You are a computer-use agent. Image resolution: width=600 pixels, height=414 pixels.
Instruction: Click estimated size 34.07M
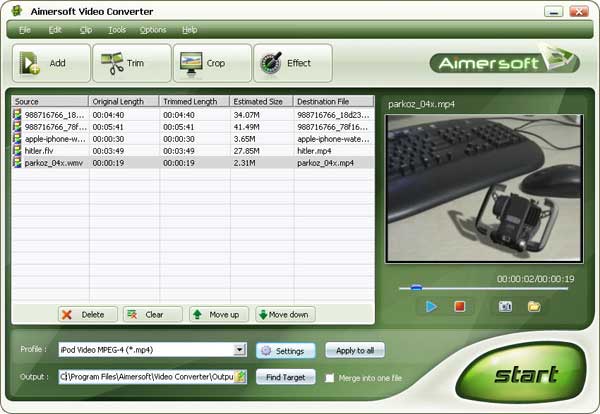246,115
